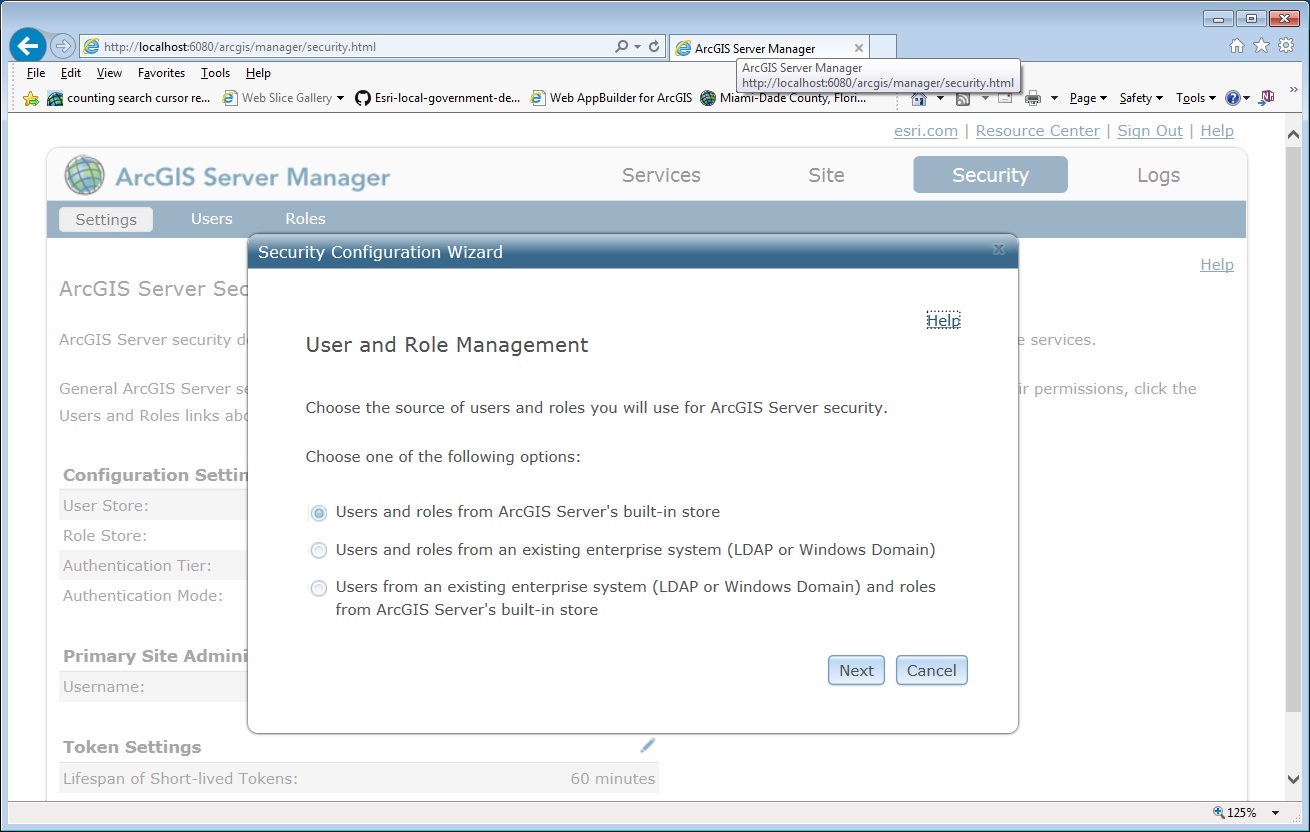Click the Next button in wizard

856,670
